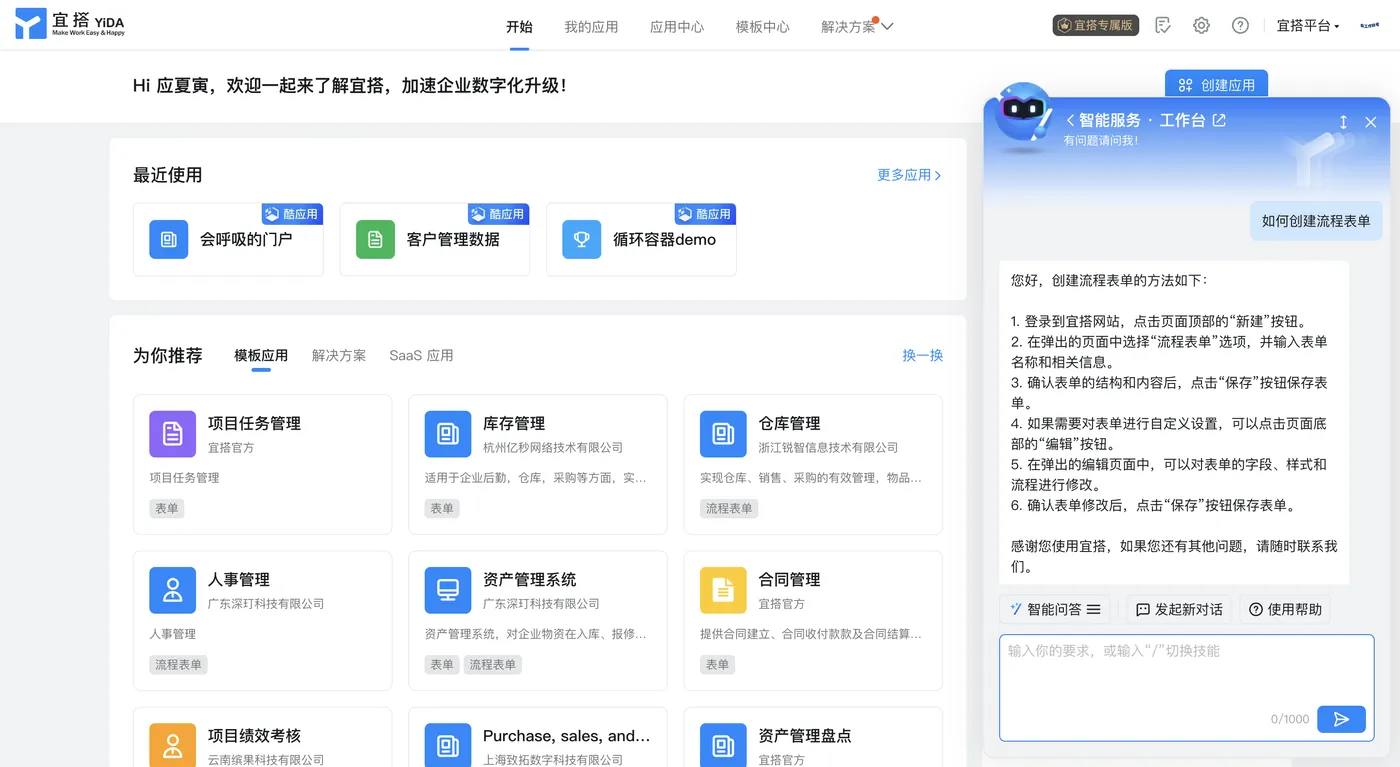Click the 资产管理系统 template title

pyautogui.click(x=530, y=580)
